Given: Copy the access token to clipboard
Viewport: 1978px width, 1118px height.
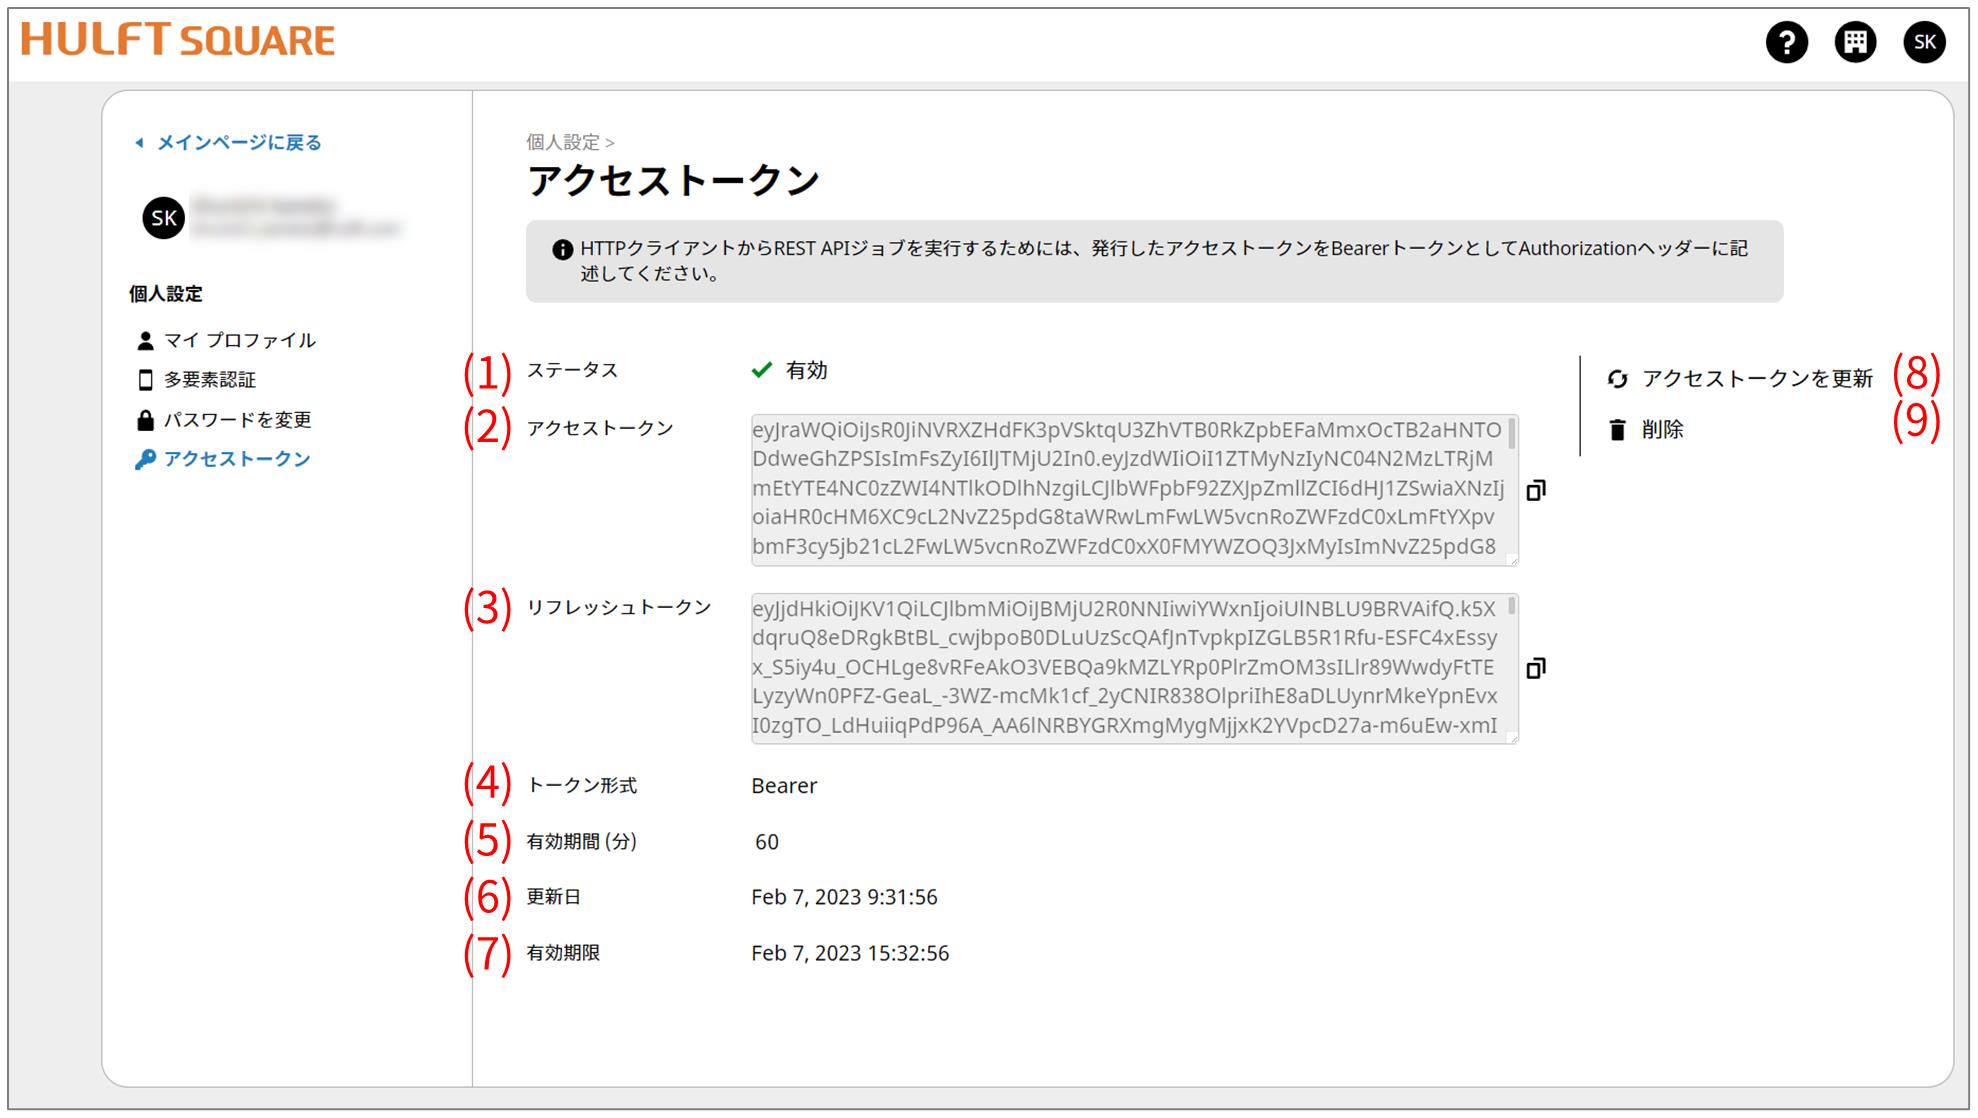Looking at the screenshot, I should 1536,490.
